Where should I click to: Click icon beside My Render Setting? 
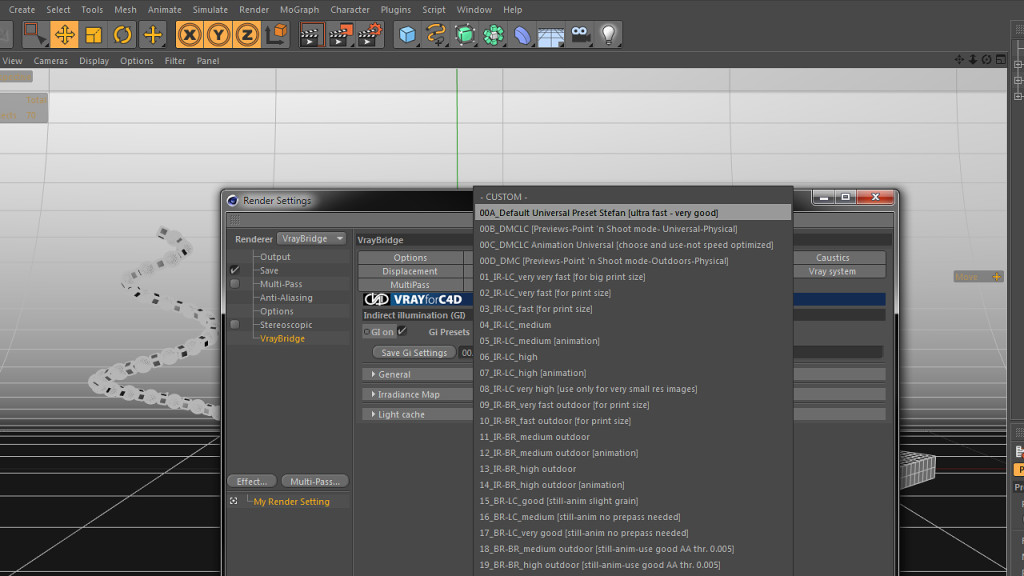234,501
